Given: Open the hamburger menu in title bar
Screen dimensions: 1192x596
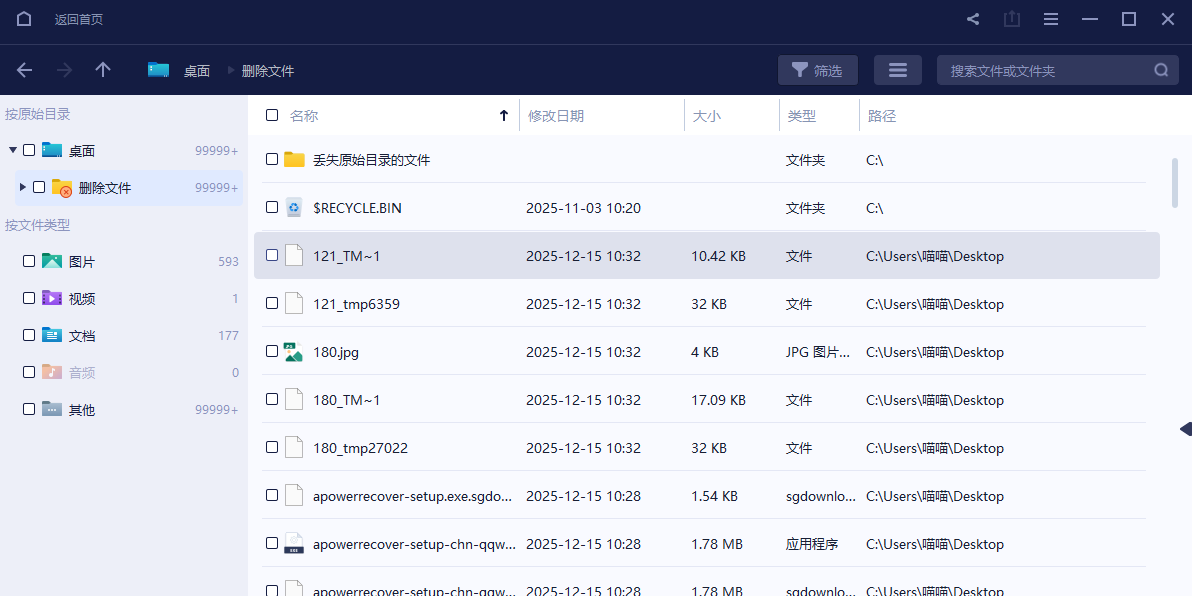Looking at the screenshot, I should tap(1051, 19).
